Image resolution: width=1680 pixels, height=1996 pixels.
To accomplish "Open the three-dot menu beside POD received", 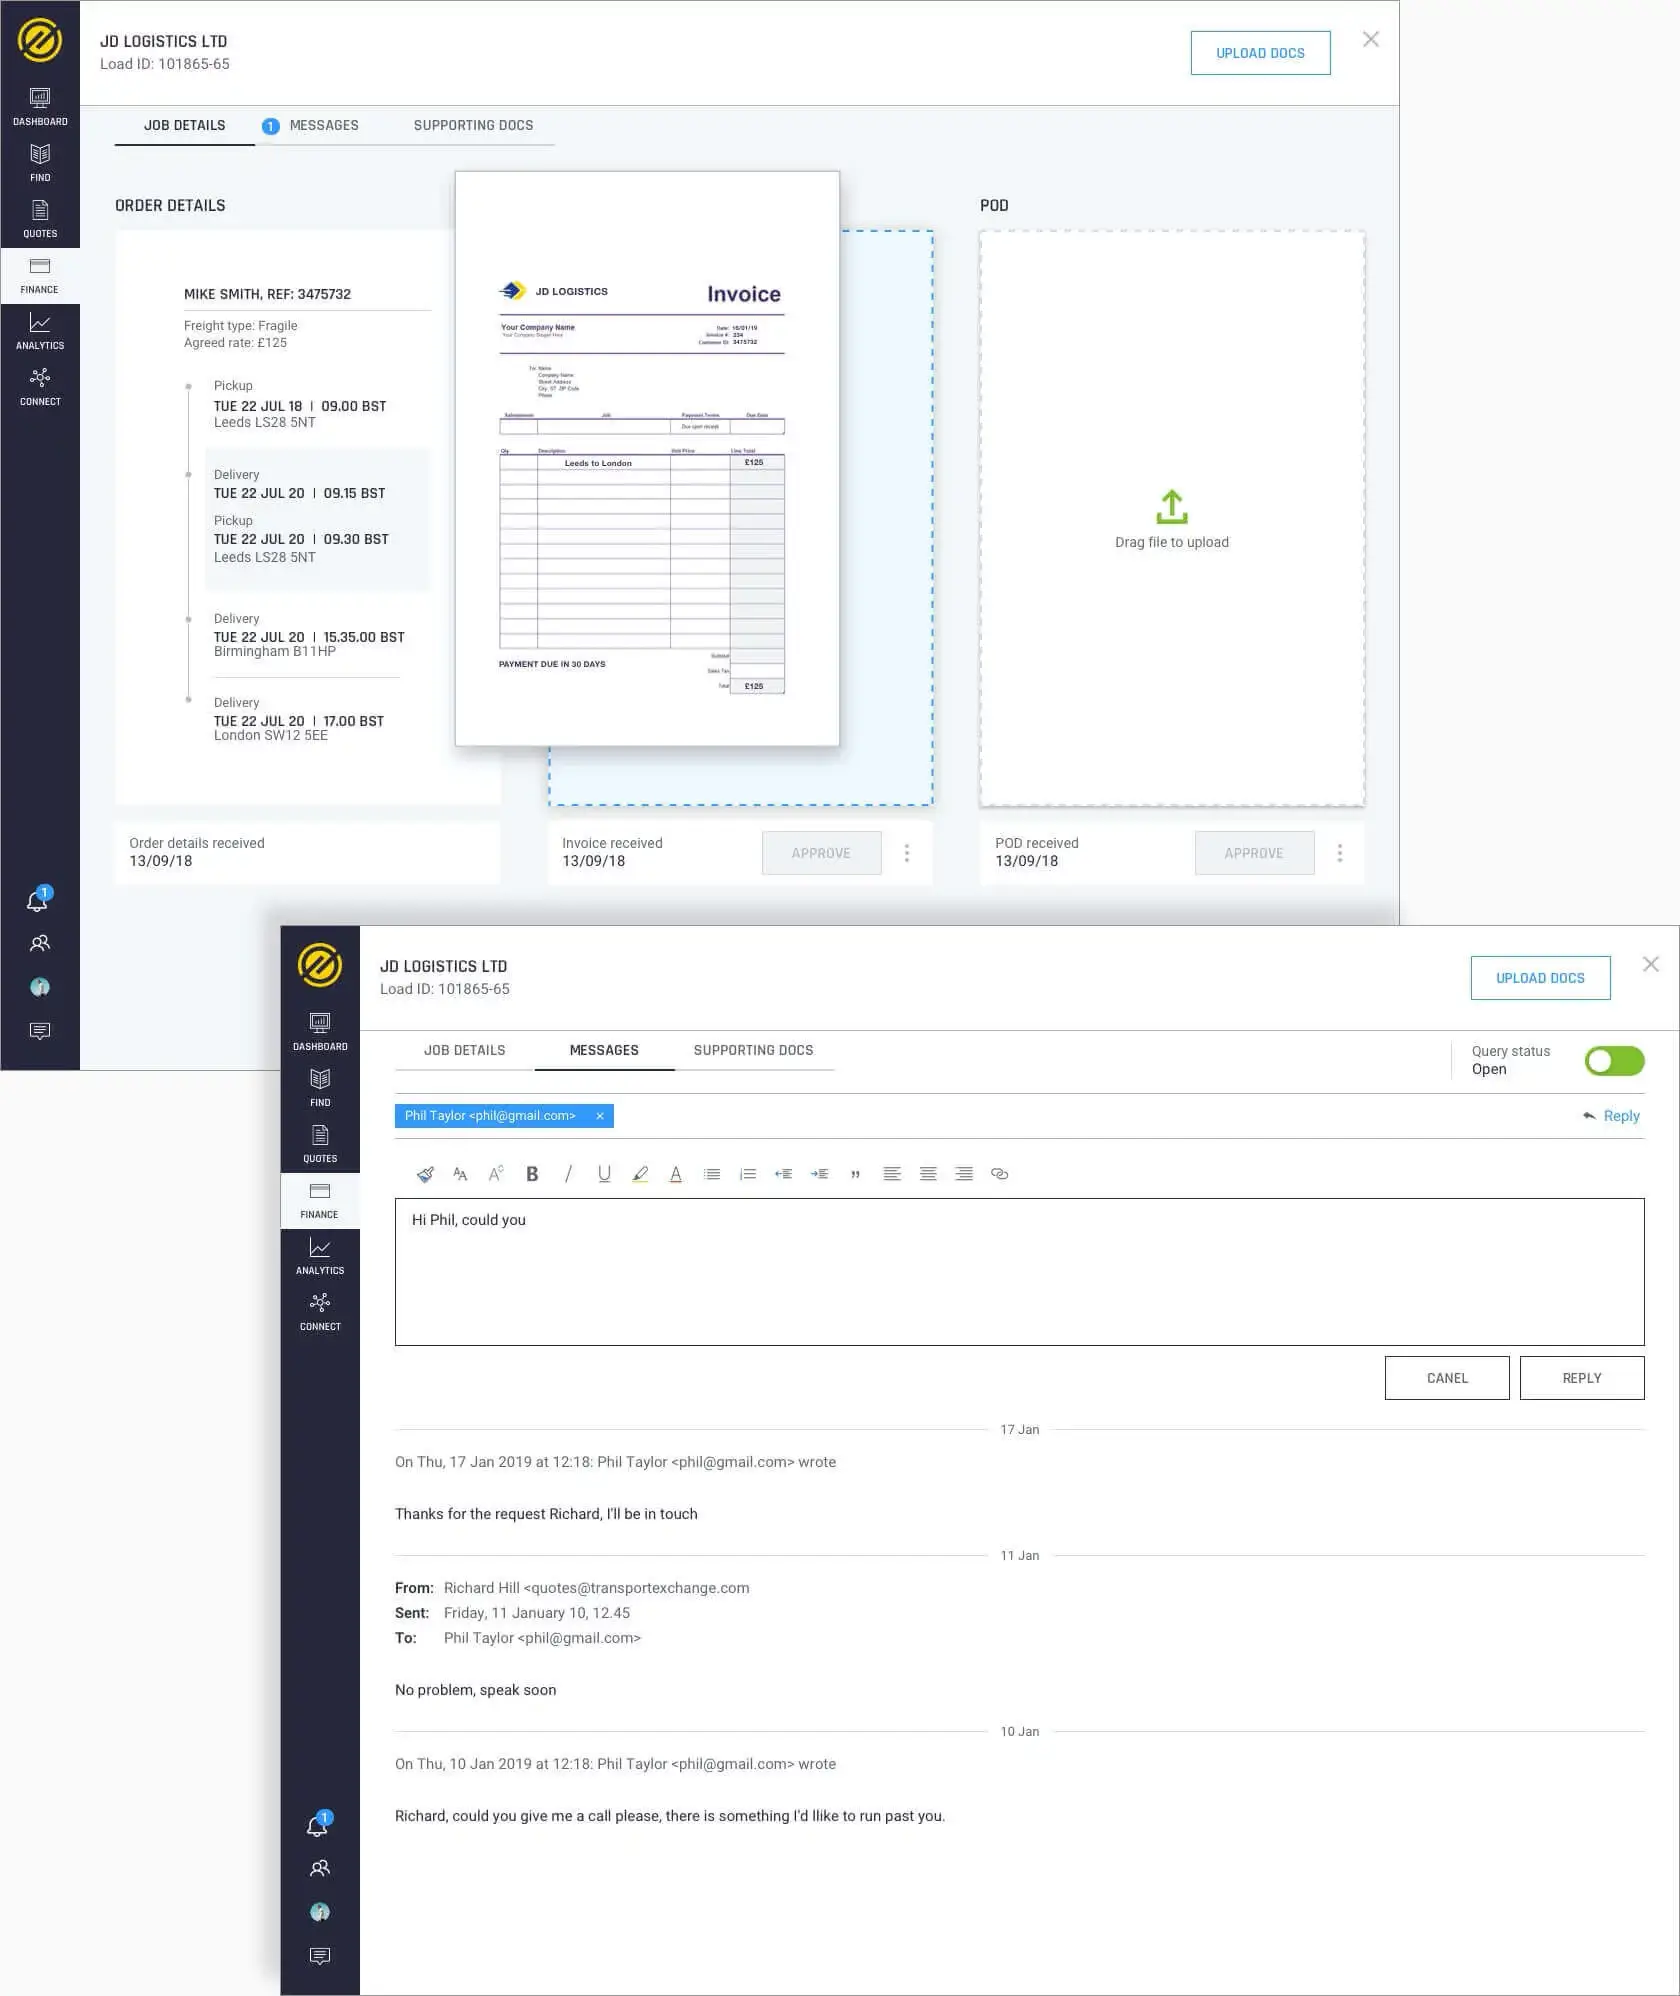I will pyautogui.click(x=1340, y=853).
